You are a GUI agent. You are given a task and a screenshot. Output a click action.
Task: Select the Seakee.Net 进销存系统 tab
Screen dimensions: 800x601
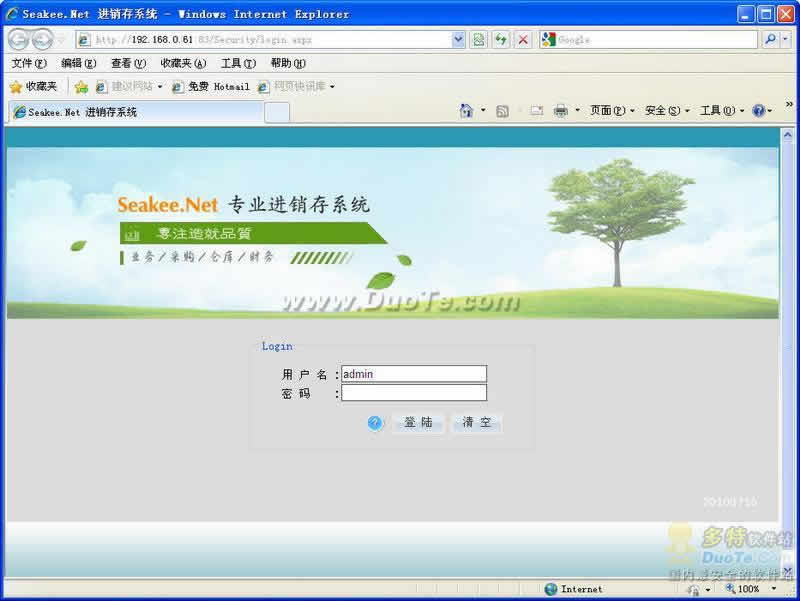136,112
